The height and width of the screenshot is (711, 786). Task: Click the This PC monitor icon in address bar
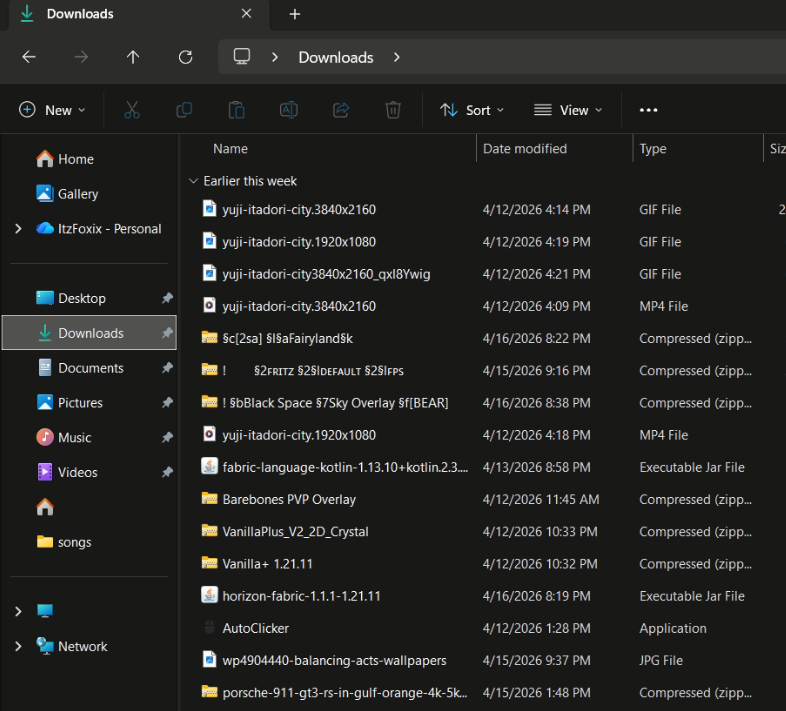coord(242,57)
